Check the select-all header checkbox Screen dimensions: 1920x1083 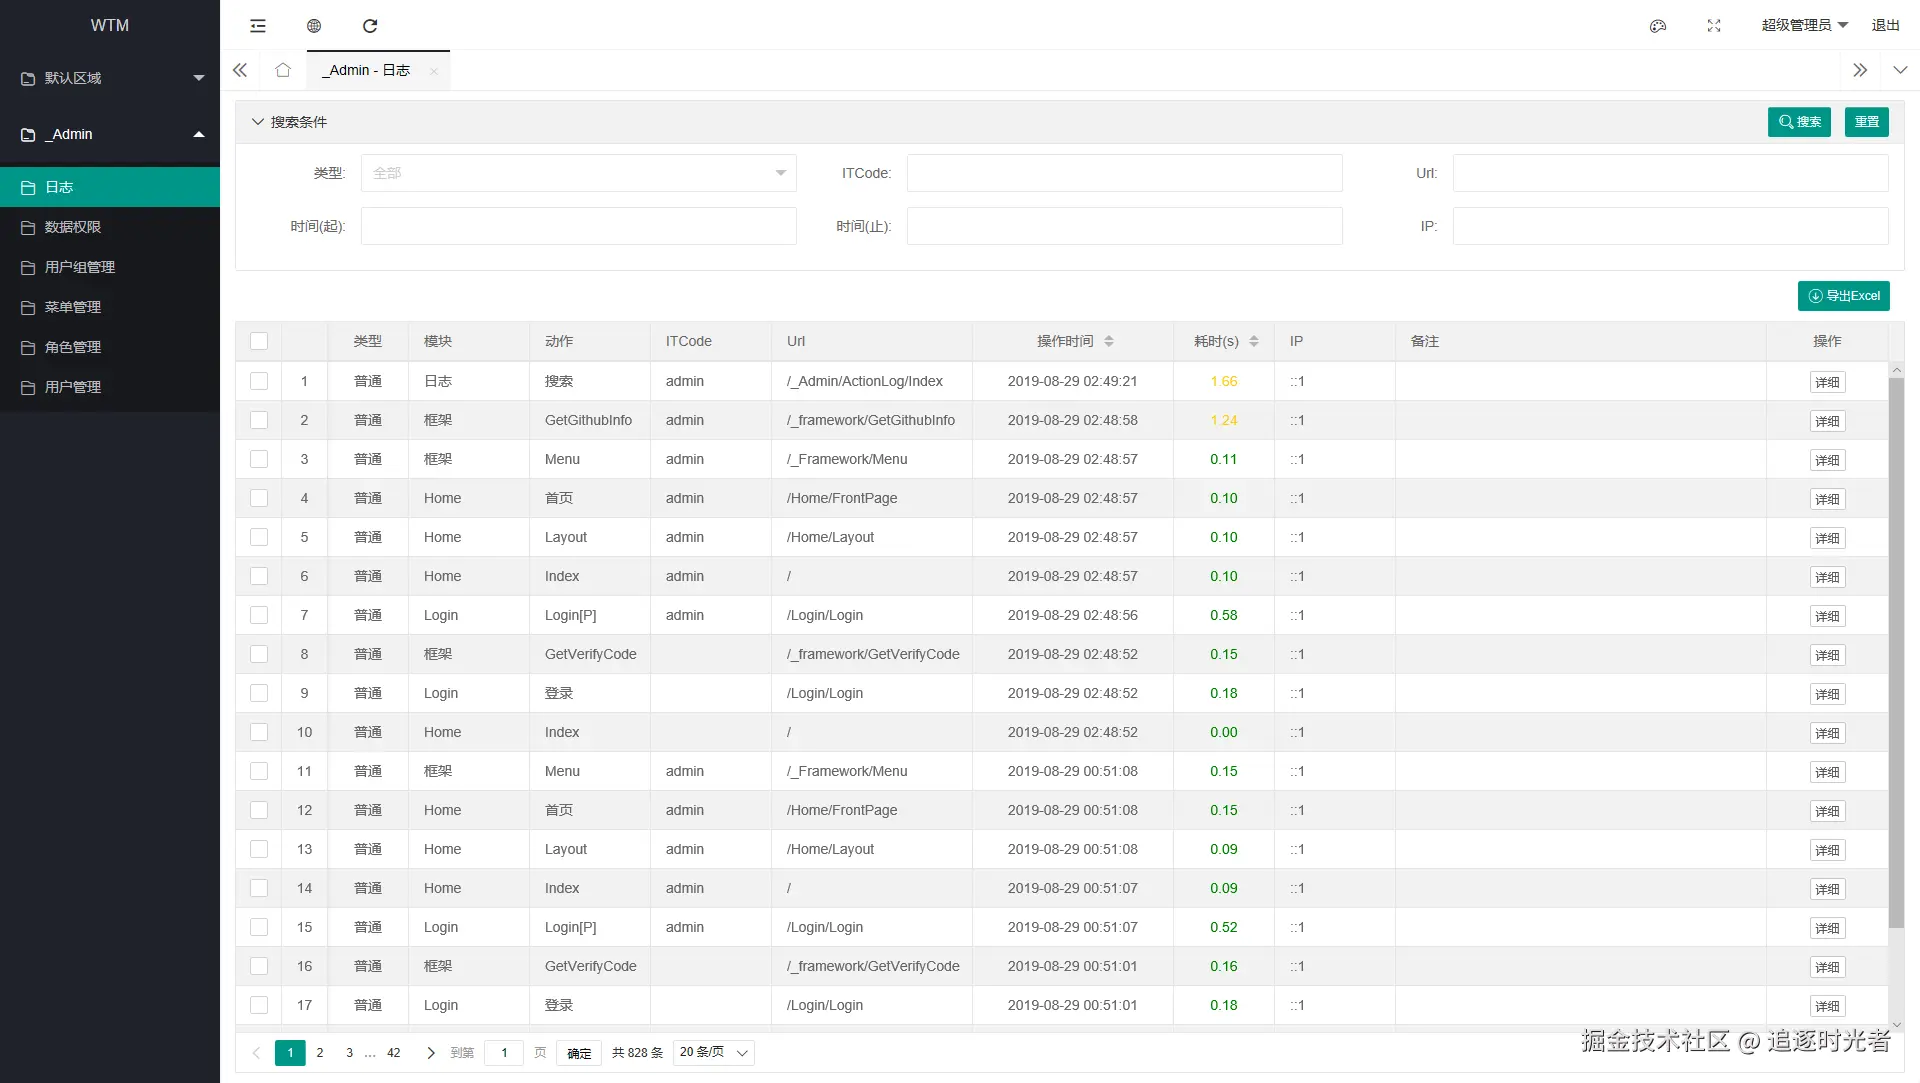pos(259,341)
